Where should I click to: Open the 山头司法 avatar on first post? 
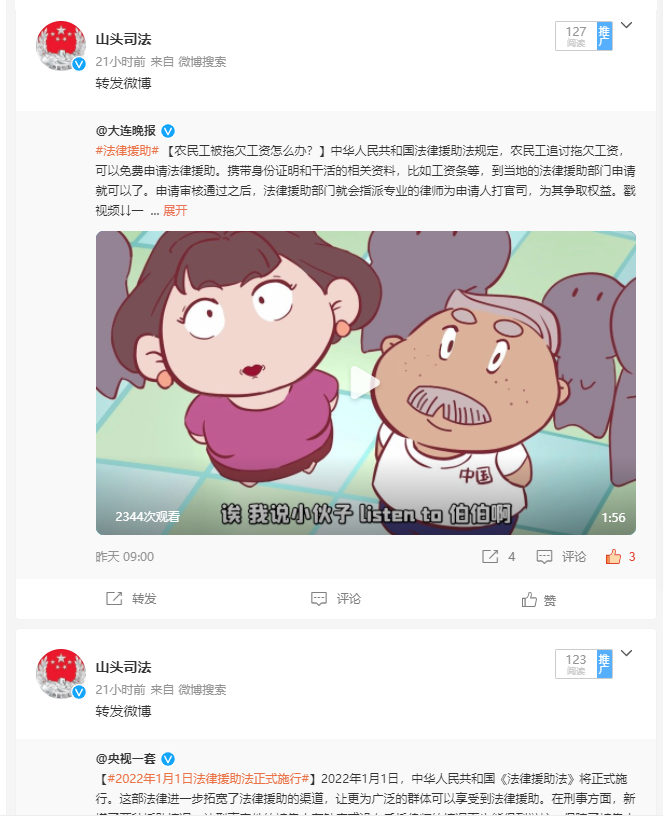tap(61, 46)
